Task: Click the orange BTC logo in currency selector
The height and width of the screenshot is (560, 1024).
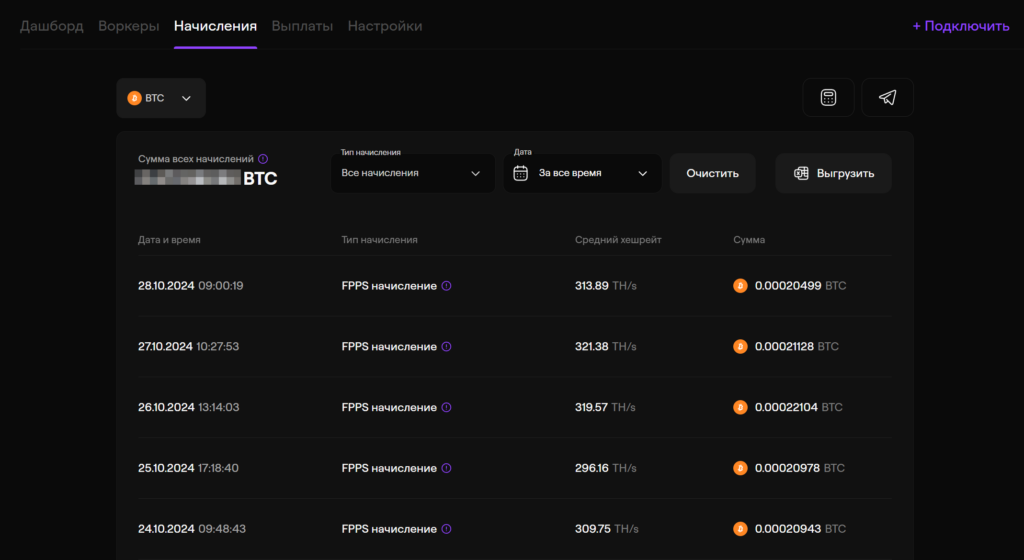Action: click(x=135, y=98)
